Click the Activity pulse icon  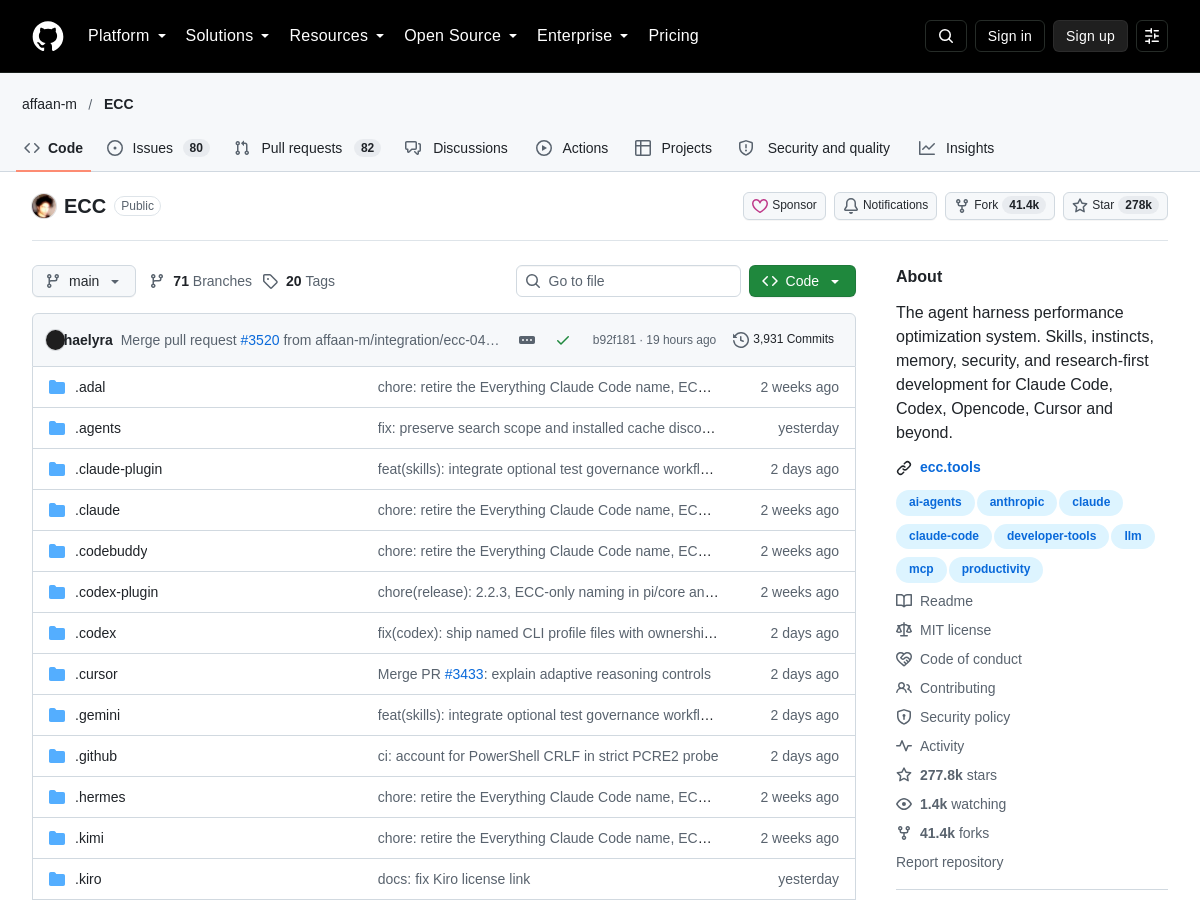coord(904,746)
